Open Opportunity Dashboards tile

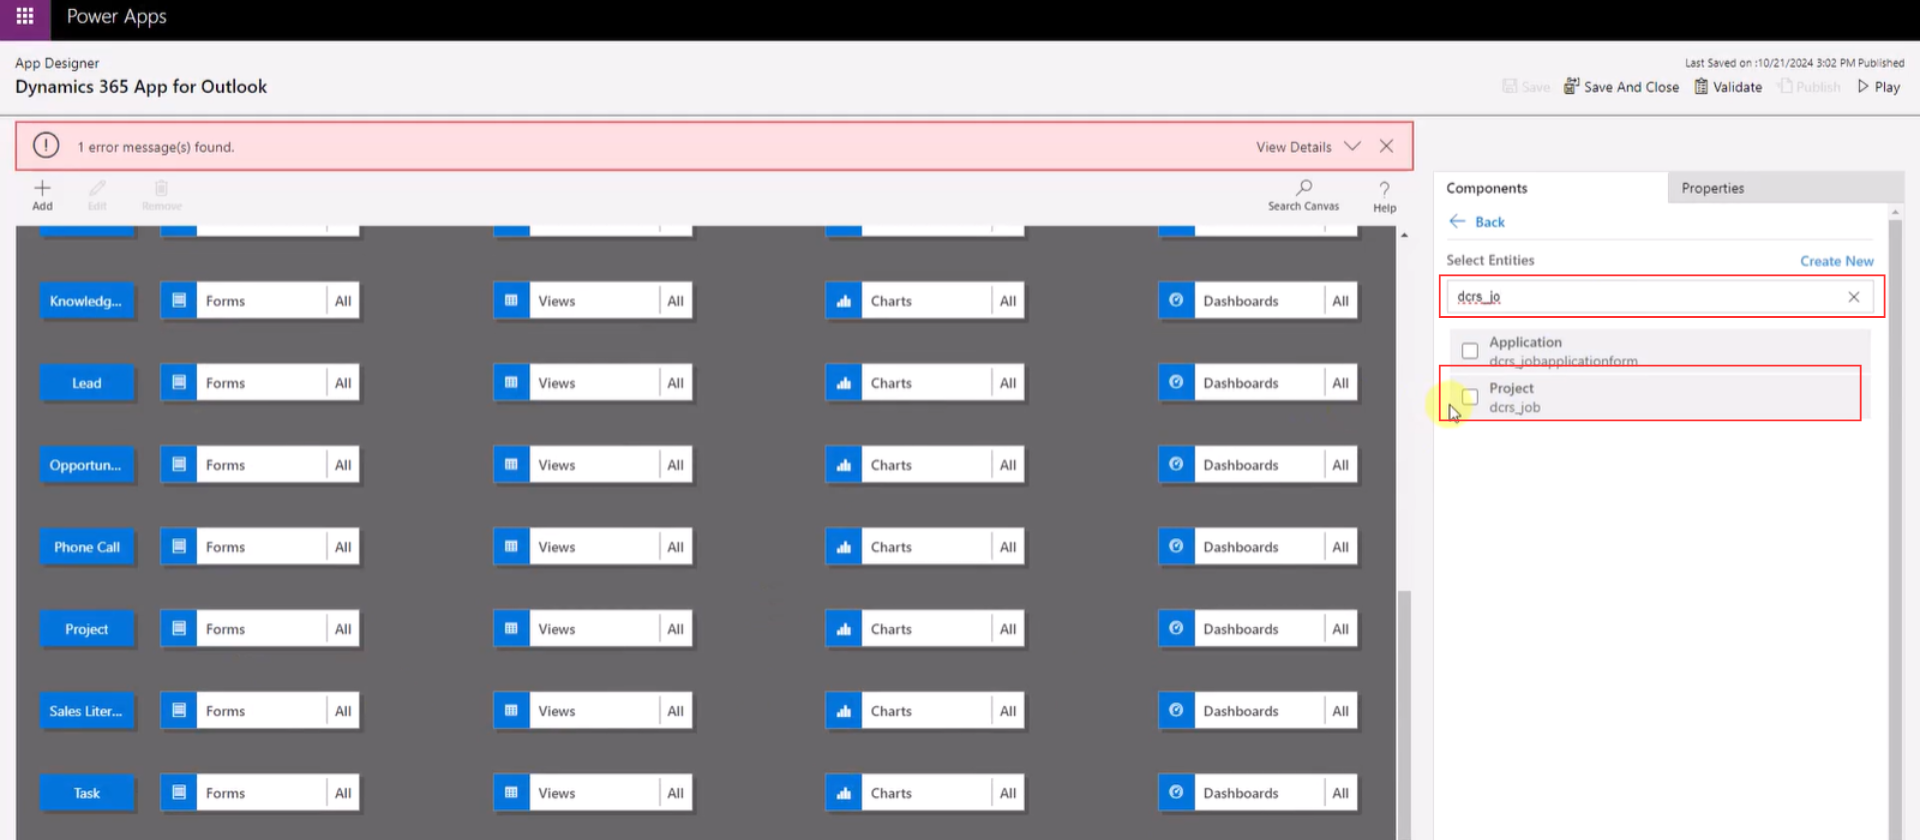(1258, 465)
